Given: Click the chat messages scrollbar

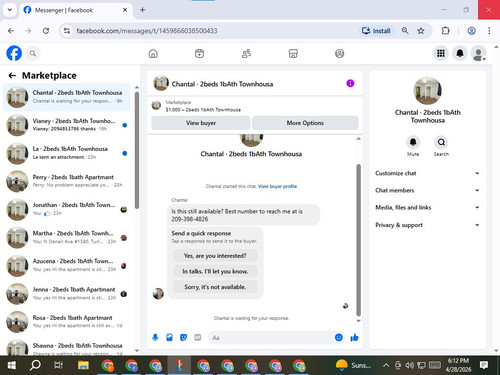Looking at the screenshot, I should [359, 240].
